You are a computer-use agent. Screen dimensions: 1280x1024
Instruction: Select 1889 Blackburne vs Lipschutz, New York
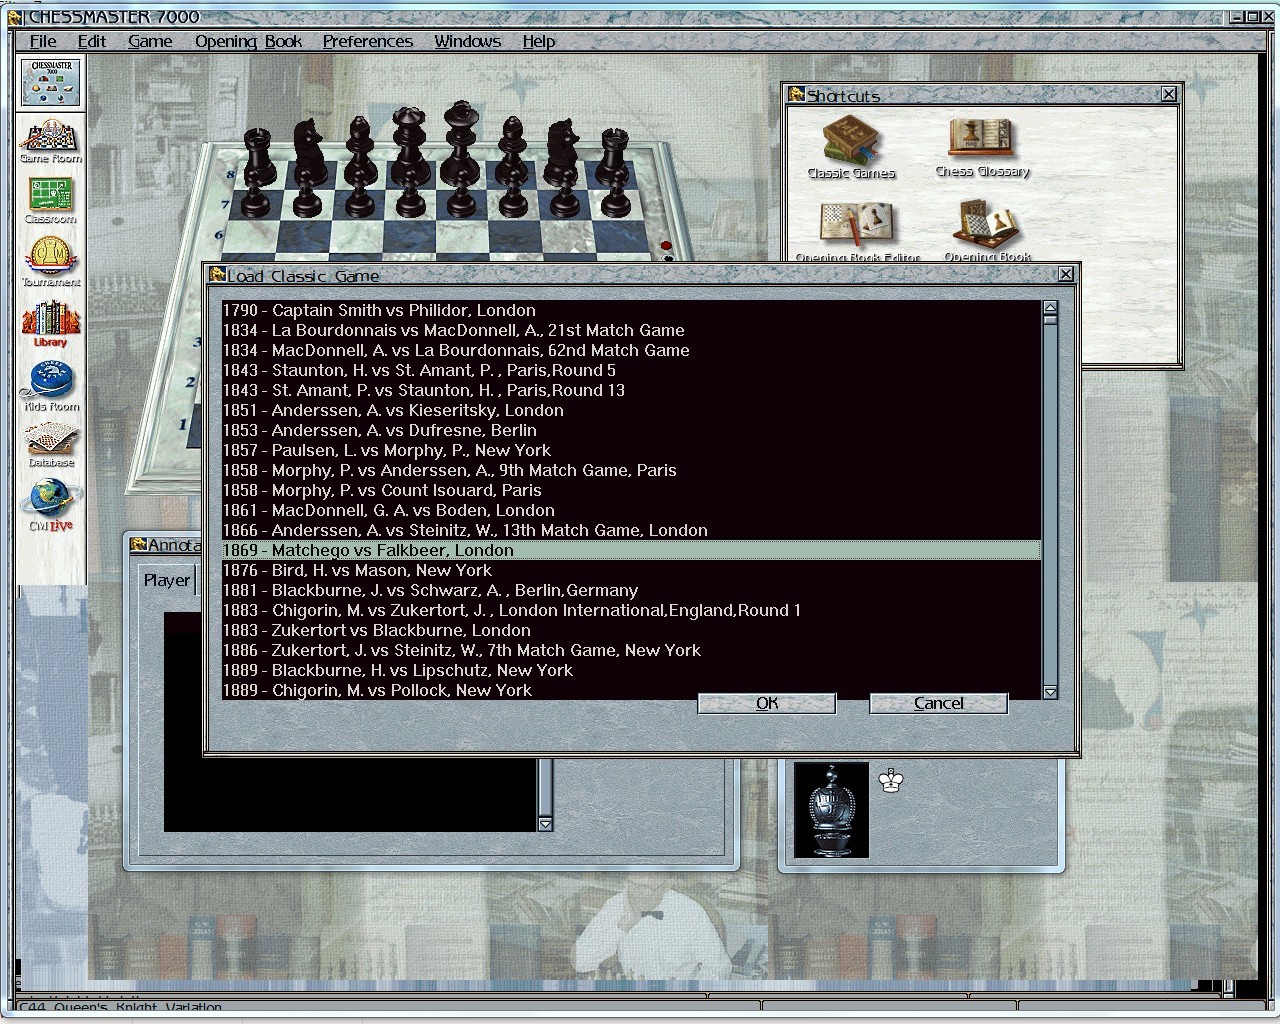pos(631,670)
